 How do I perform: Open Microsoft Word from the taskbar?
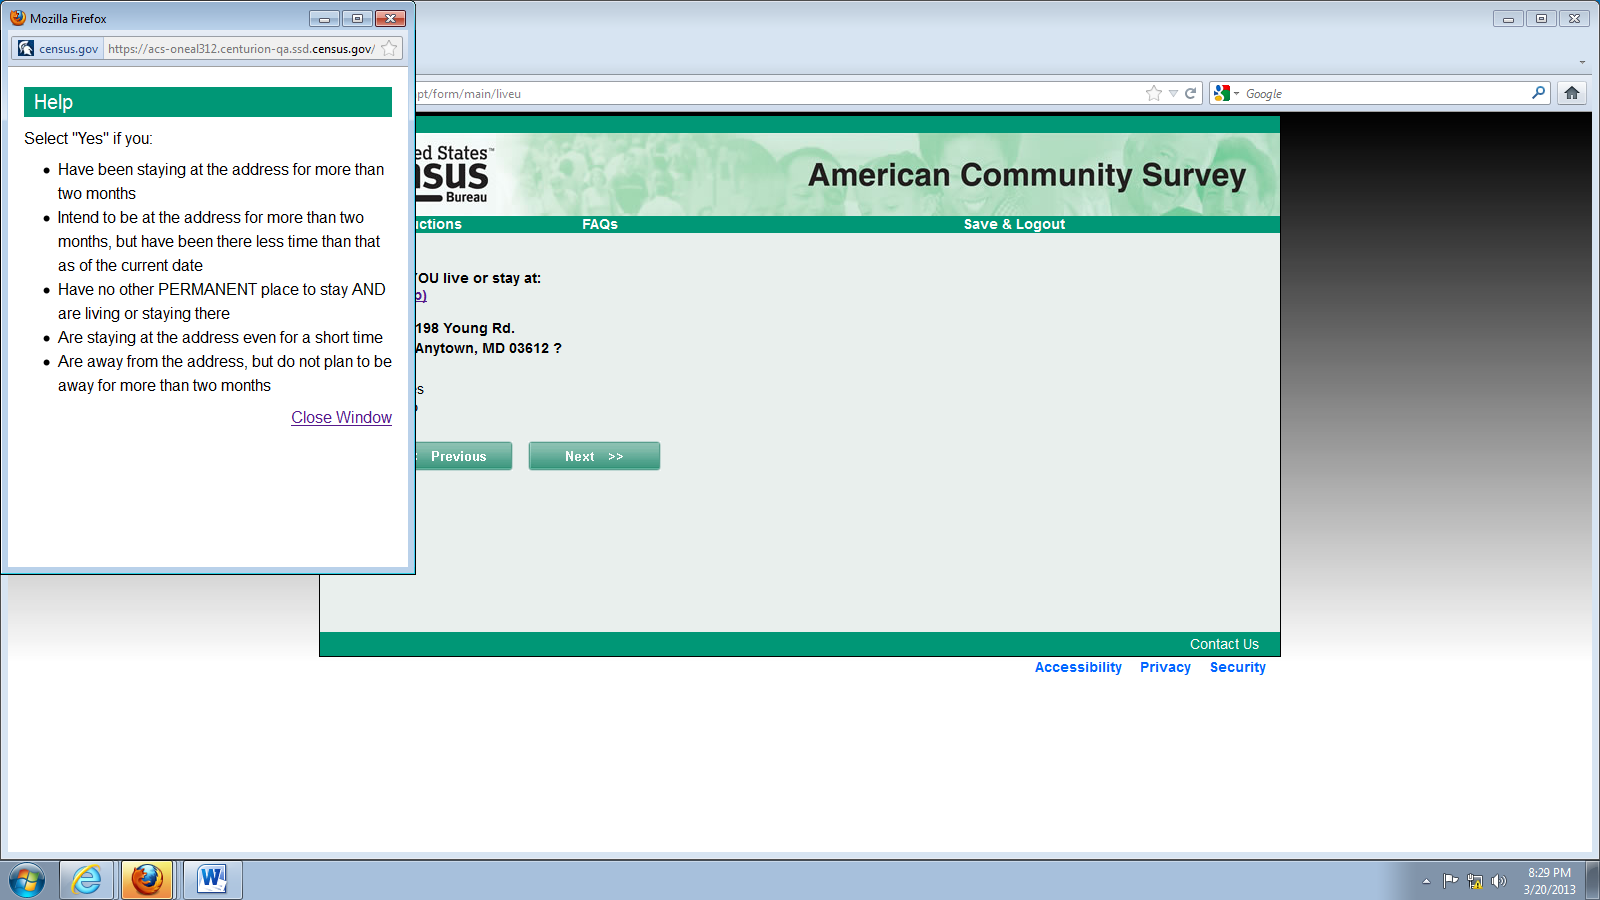pos(212,880)
